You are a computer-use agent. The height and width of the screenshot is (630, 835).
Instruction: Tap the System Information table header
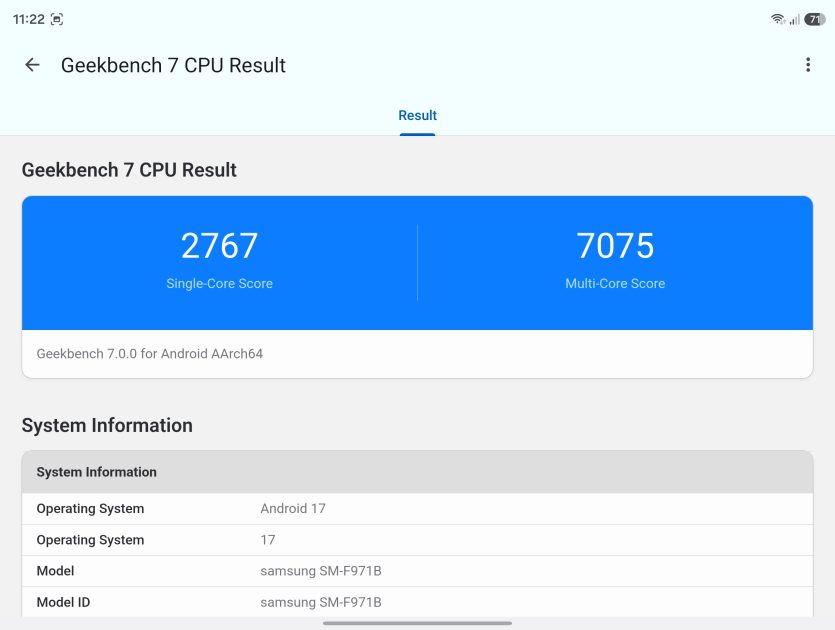(x=418, y=472)
